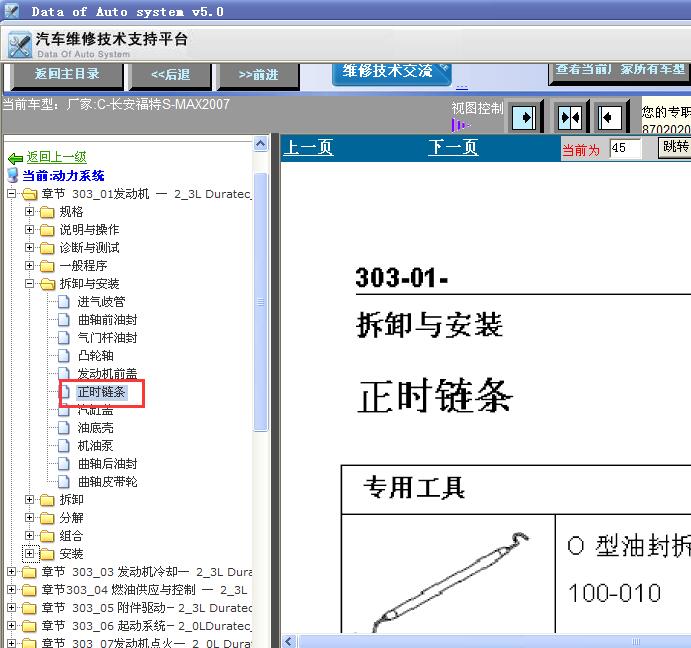Click the 曲轴皮带轮 page icon
The image size is (691, 648).
click(64, 482)
